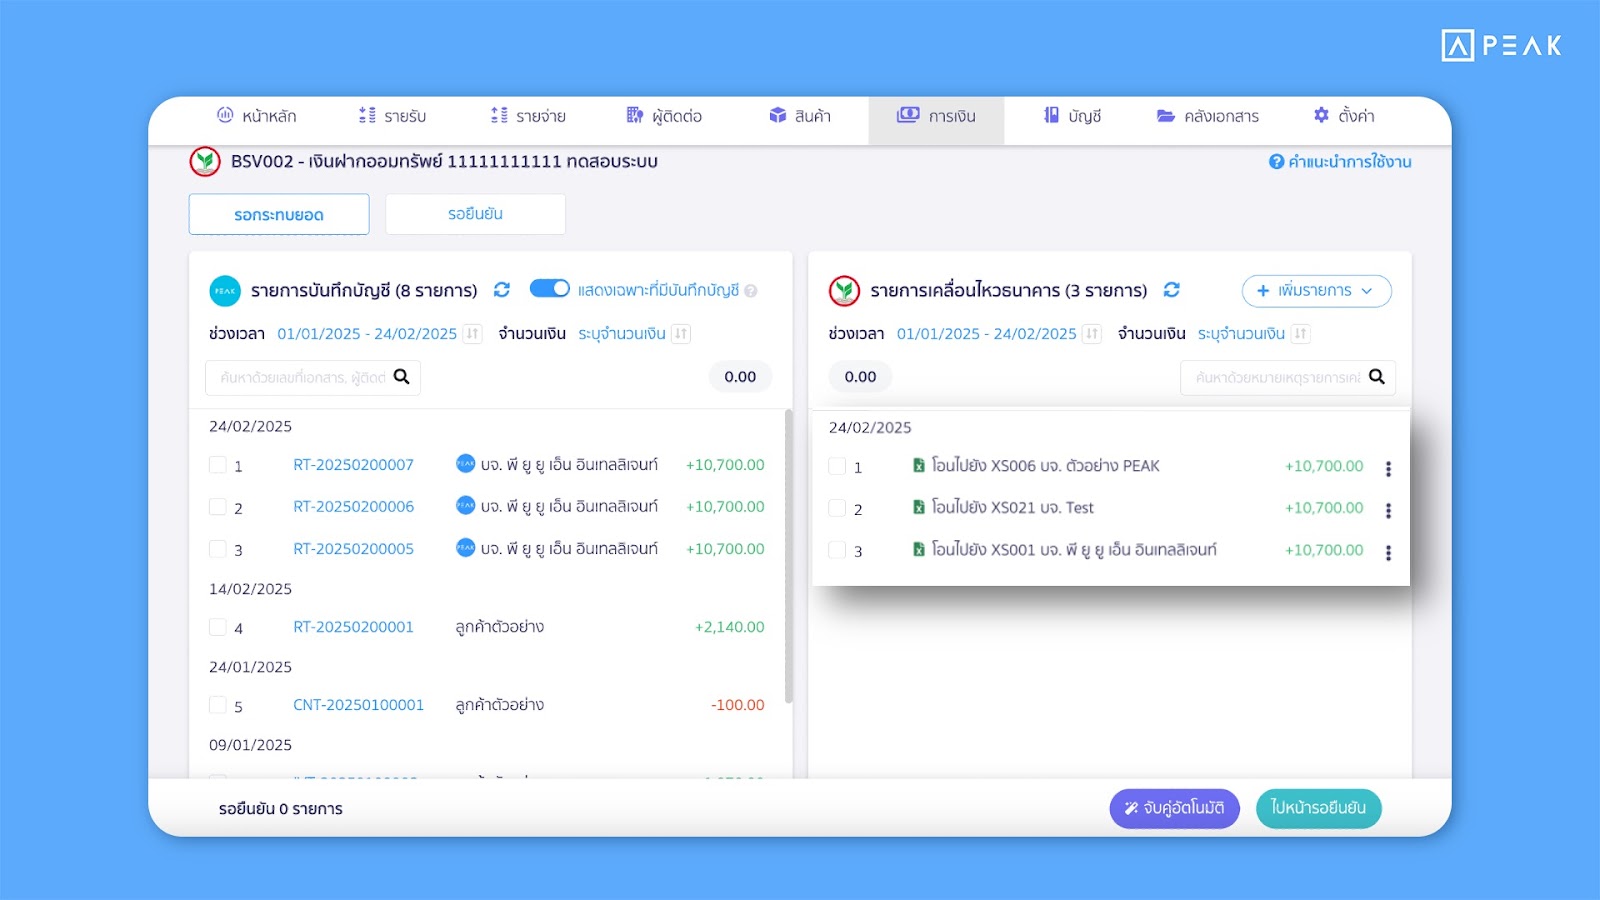This screenshot has width=1600, height=900.
Task: Click sort icon beside accounting date range
Action: pos(473,334)
